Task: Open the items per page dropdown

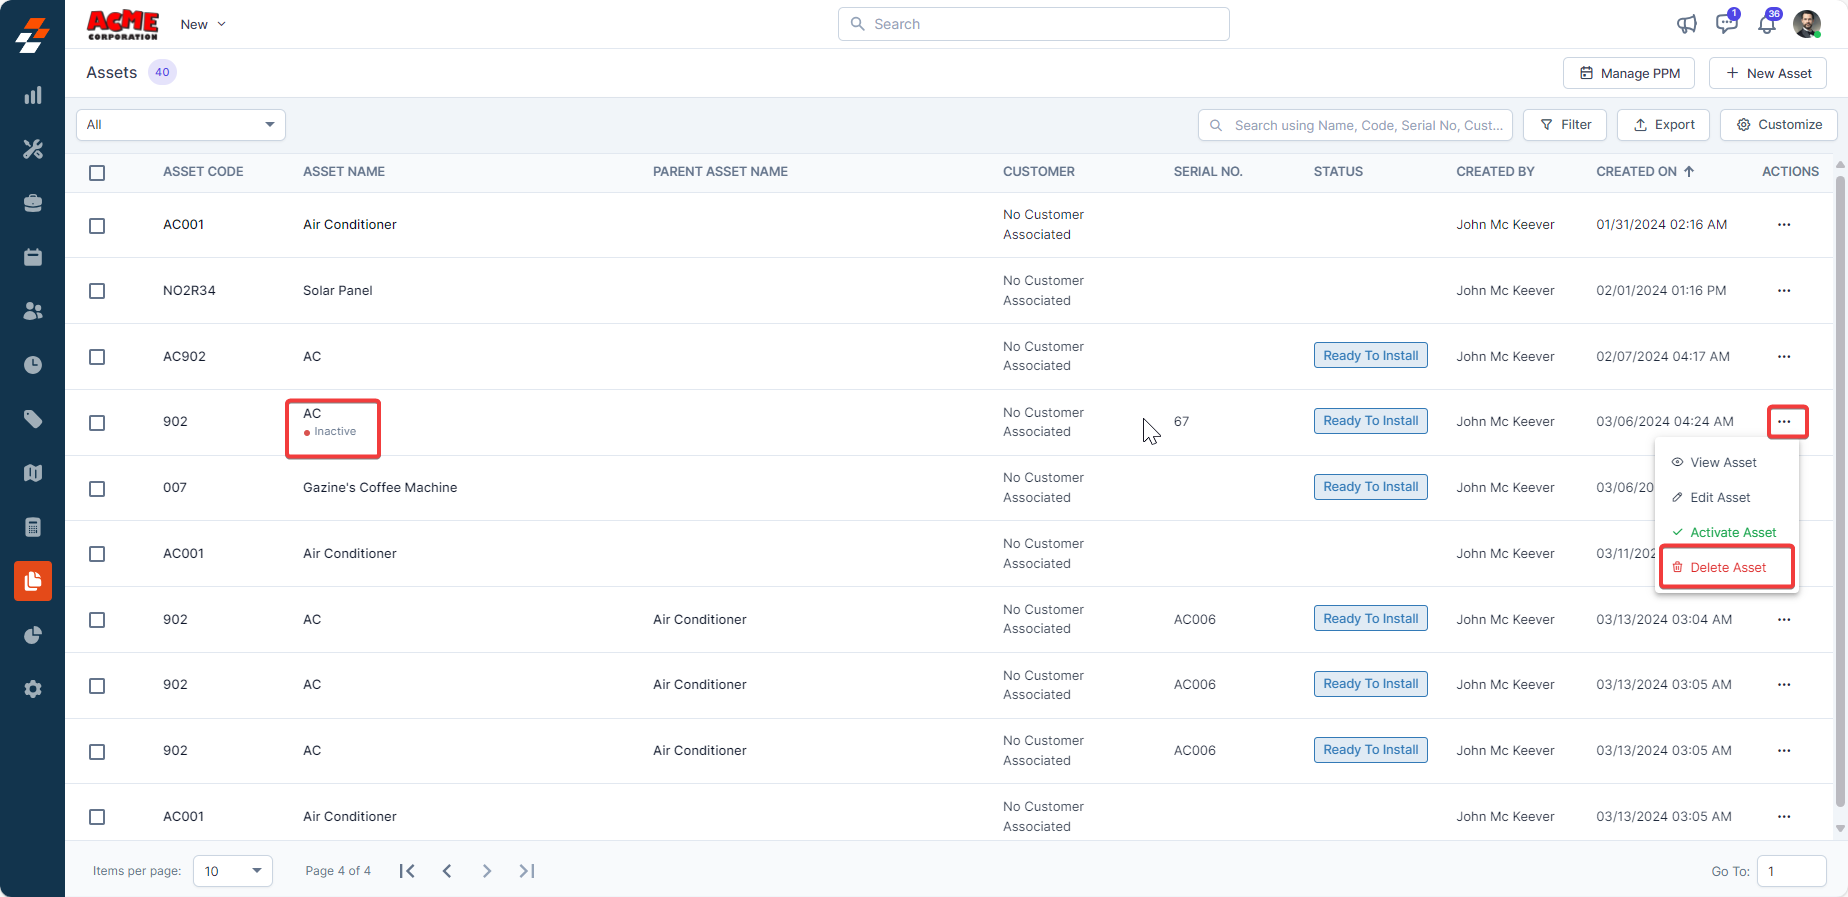Action: point(233,871)
